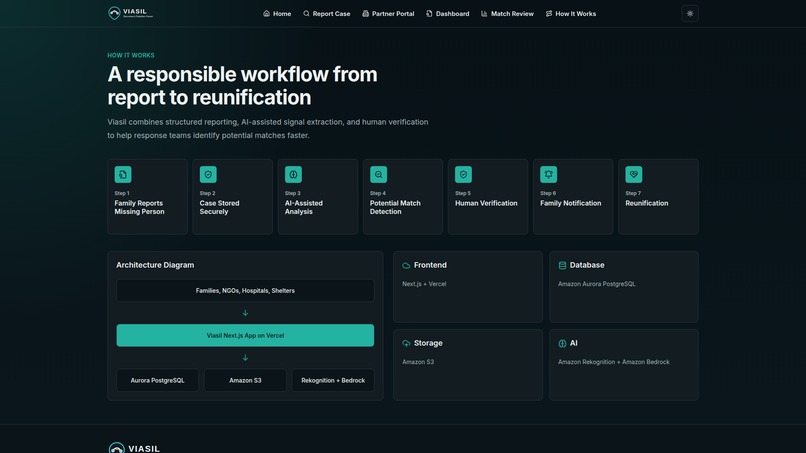Click the 'HOW IT WORKS' section label
Viewport: 806px width, 453px height.
pyautogui.click(x=131, y=55)
